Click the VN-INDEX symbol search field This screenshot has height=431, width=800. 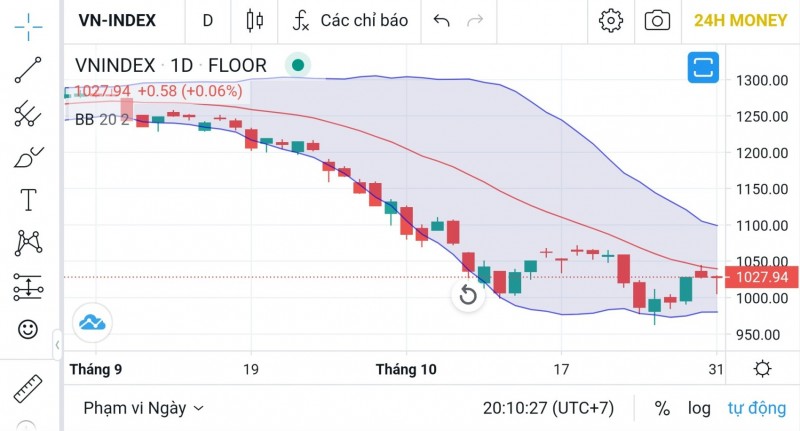point(118,20)
